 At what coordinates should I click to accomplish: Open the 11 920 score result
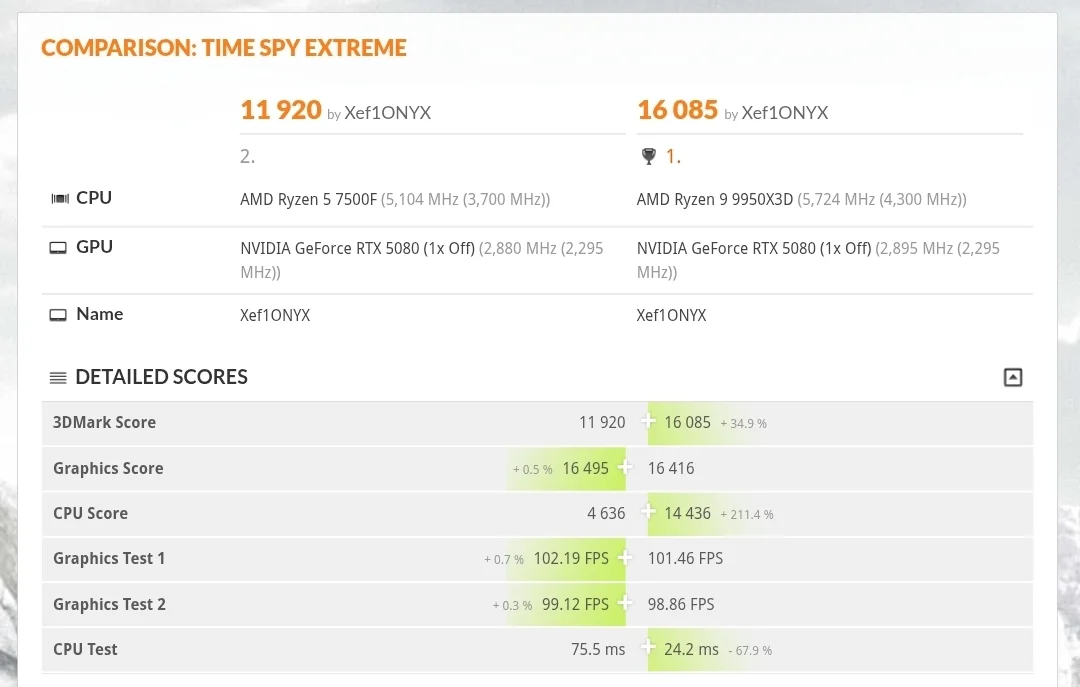(281, 110)
